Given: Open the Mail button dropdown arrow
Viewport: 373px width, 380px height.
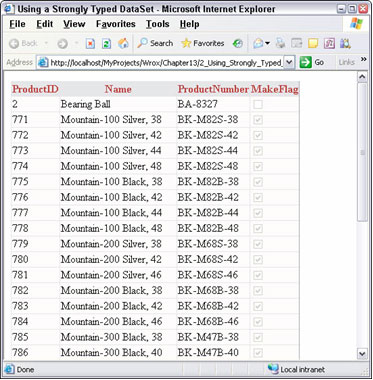Looking at the screenshot, I should (x=267, y=43).
